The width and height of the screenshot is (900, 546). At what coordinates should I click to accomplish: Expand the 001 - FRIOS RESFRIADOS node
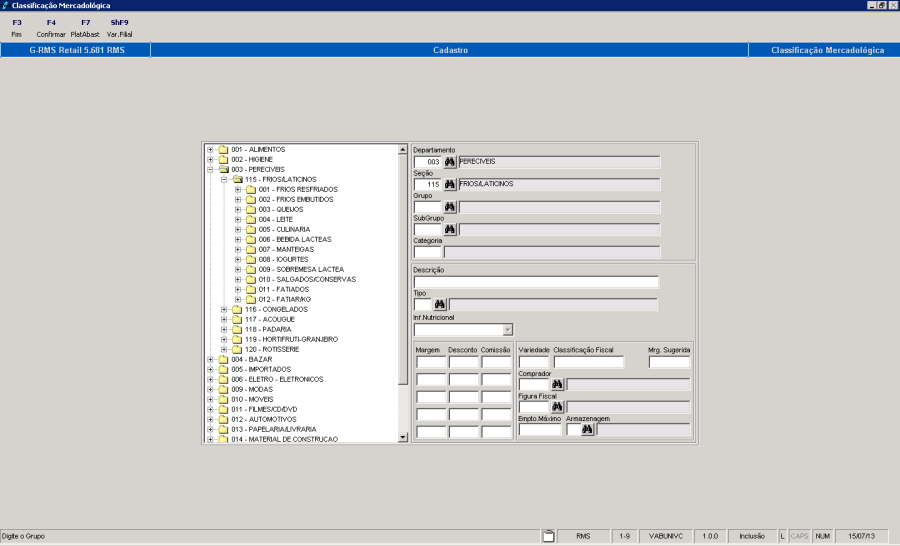point(238,189)
